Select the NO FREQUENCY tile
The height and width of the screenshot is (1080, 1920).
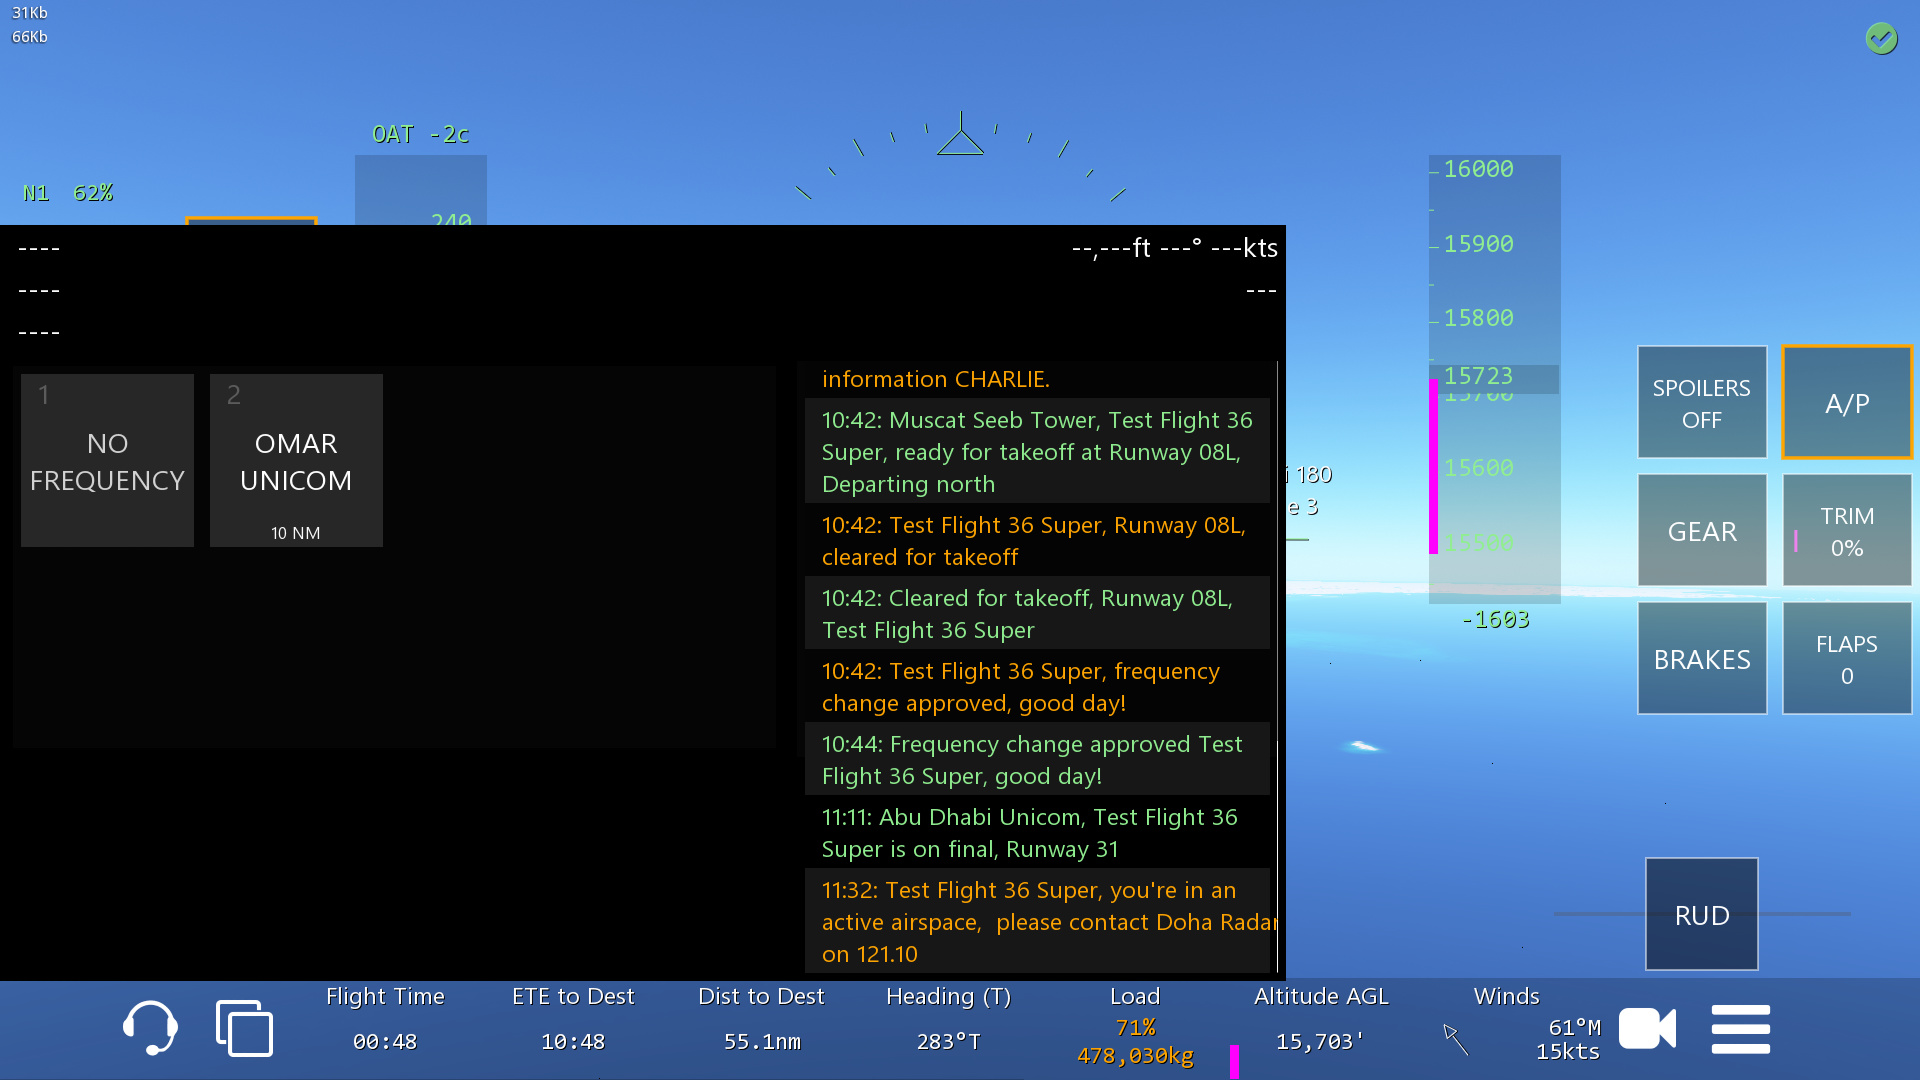pos(107,461)
